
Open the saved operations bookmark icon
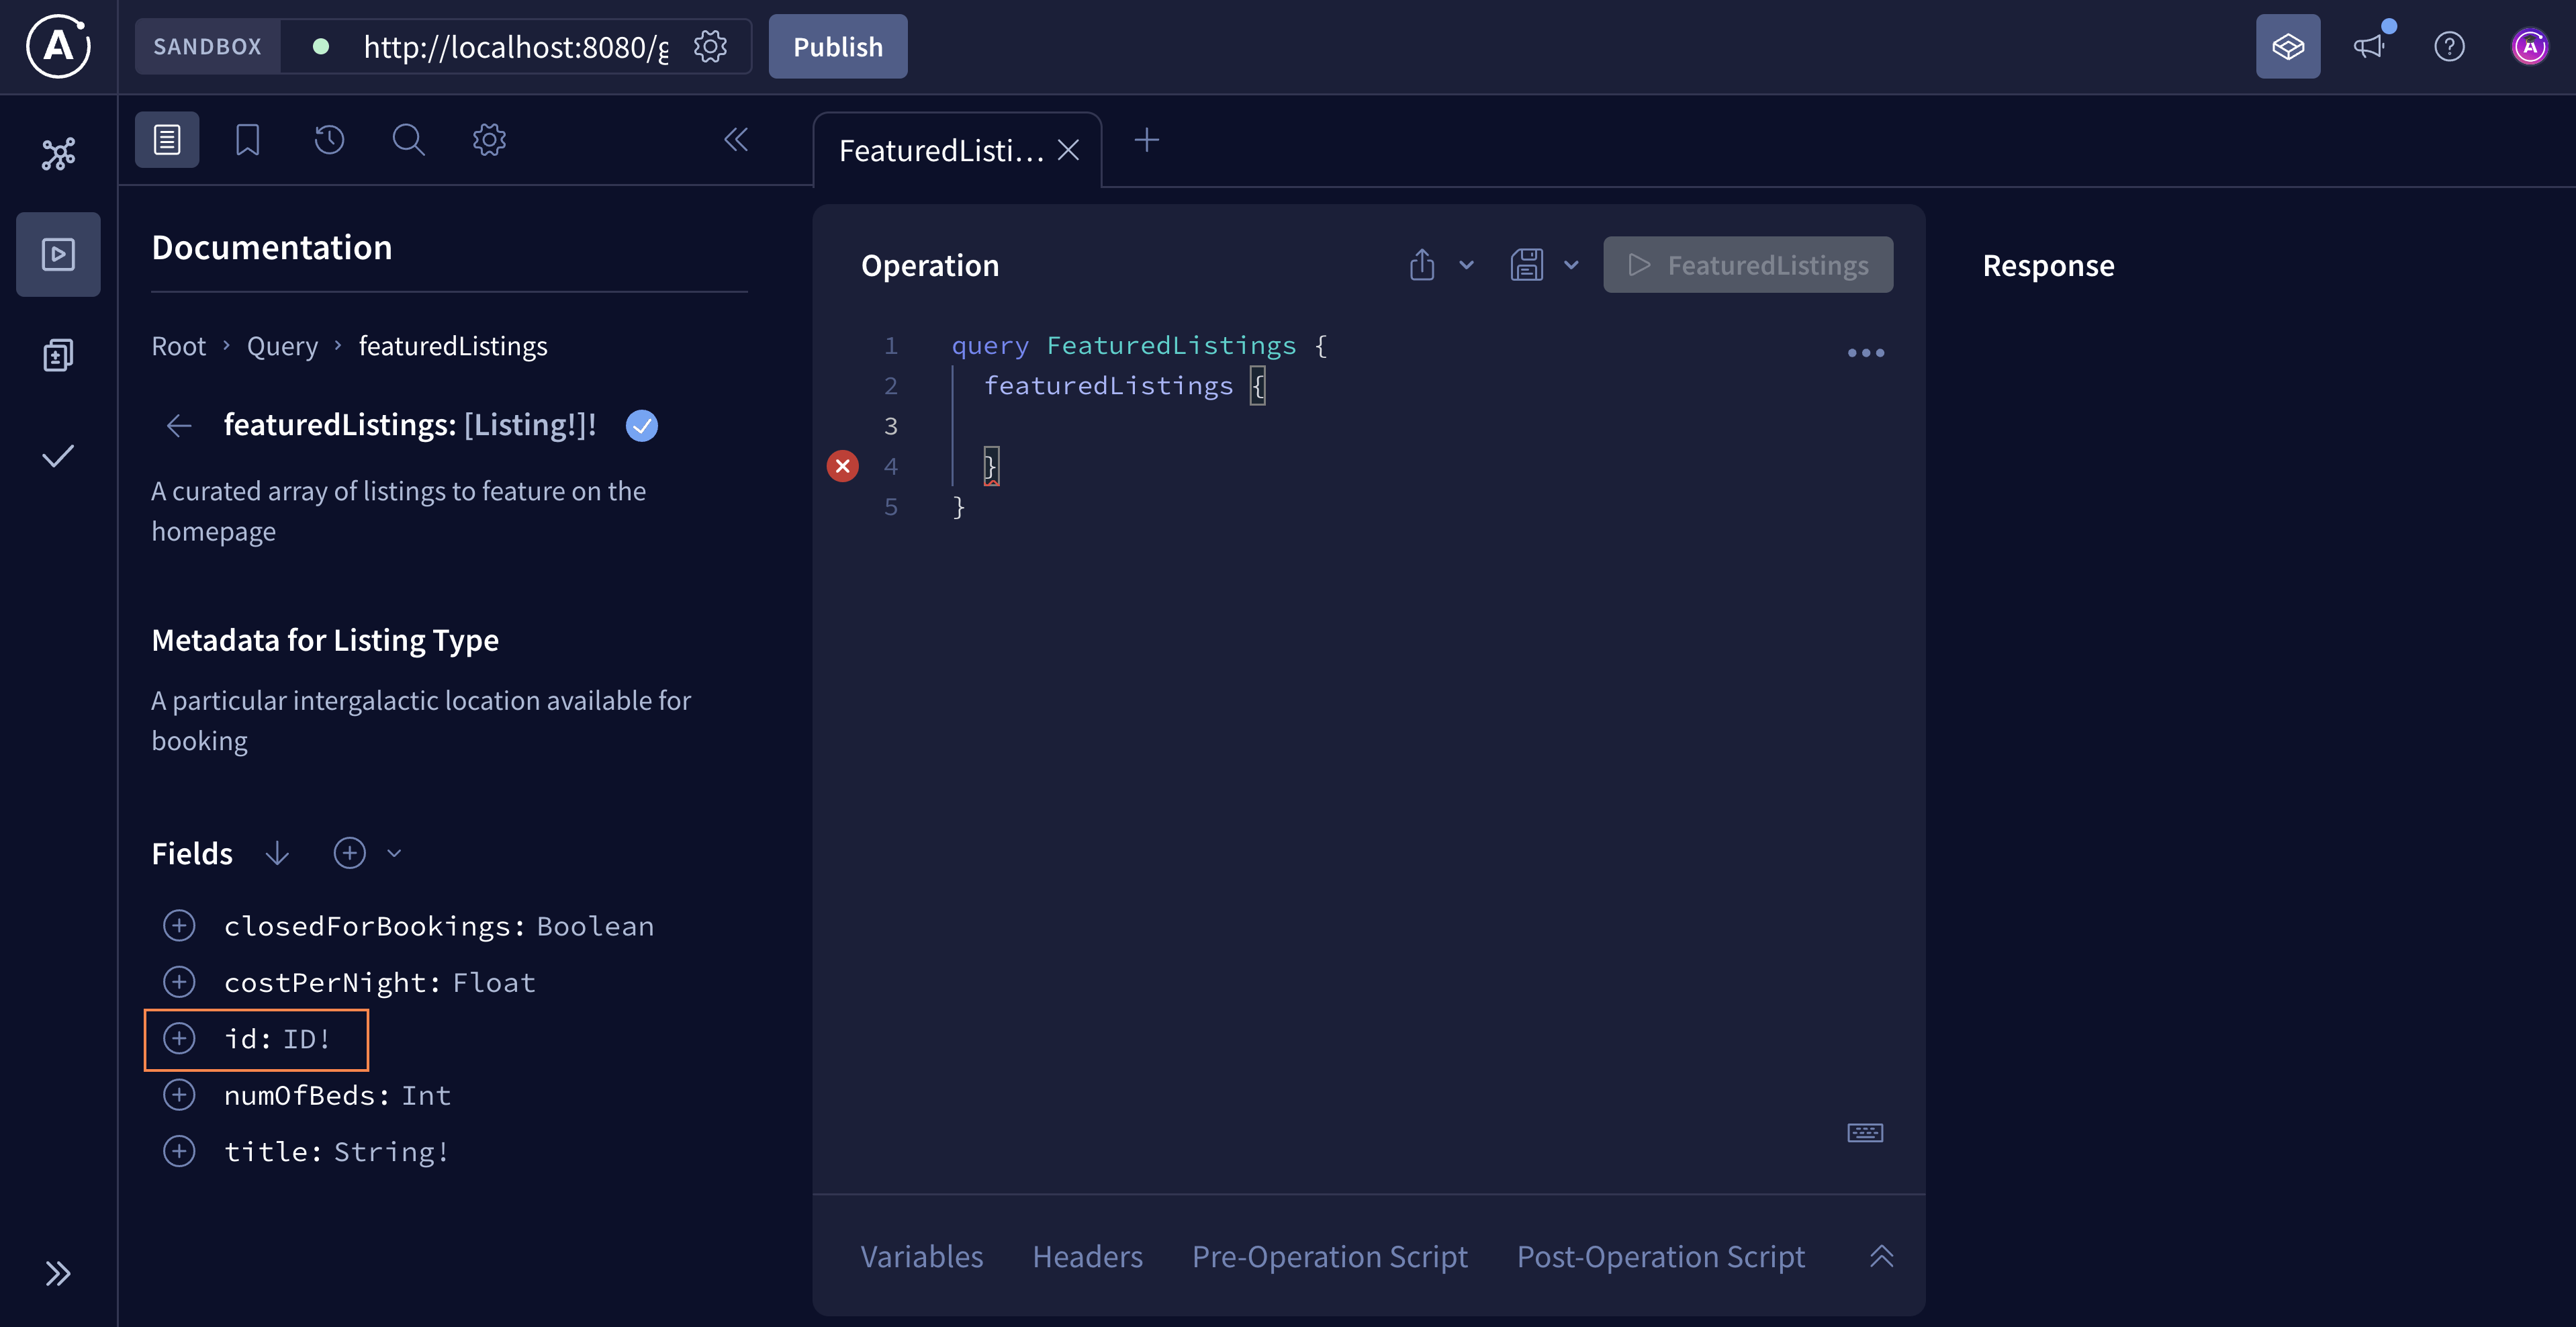[x=247, y=139]
